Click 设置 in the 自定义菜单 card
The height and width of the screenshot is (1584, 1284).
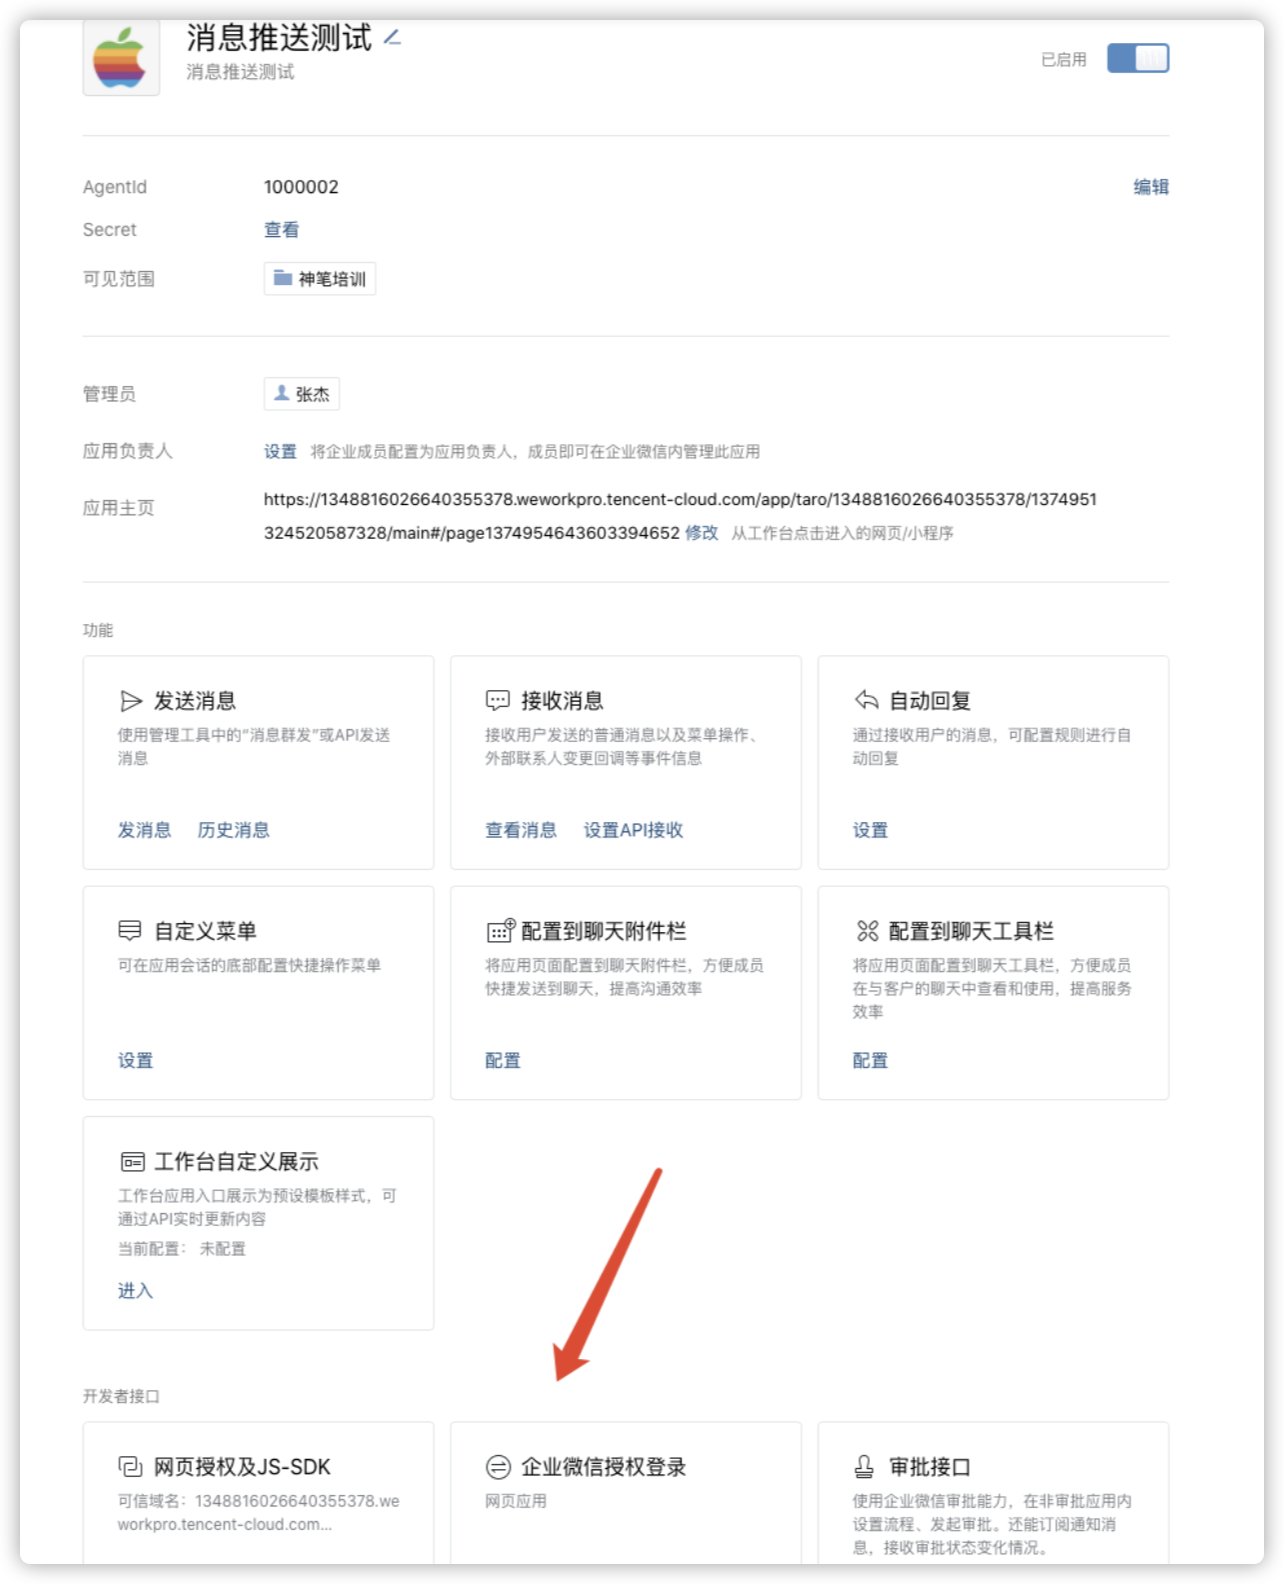[x=135, y=1061]
